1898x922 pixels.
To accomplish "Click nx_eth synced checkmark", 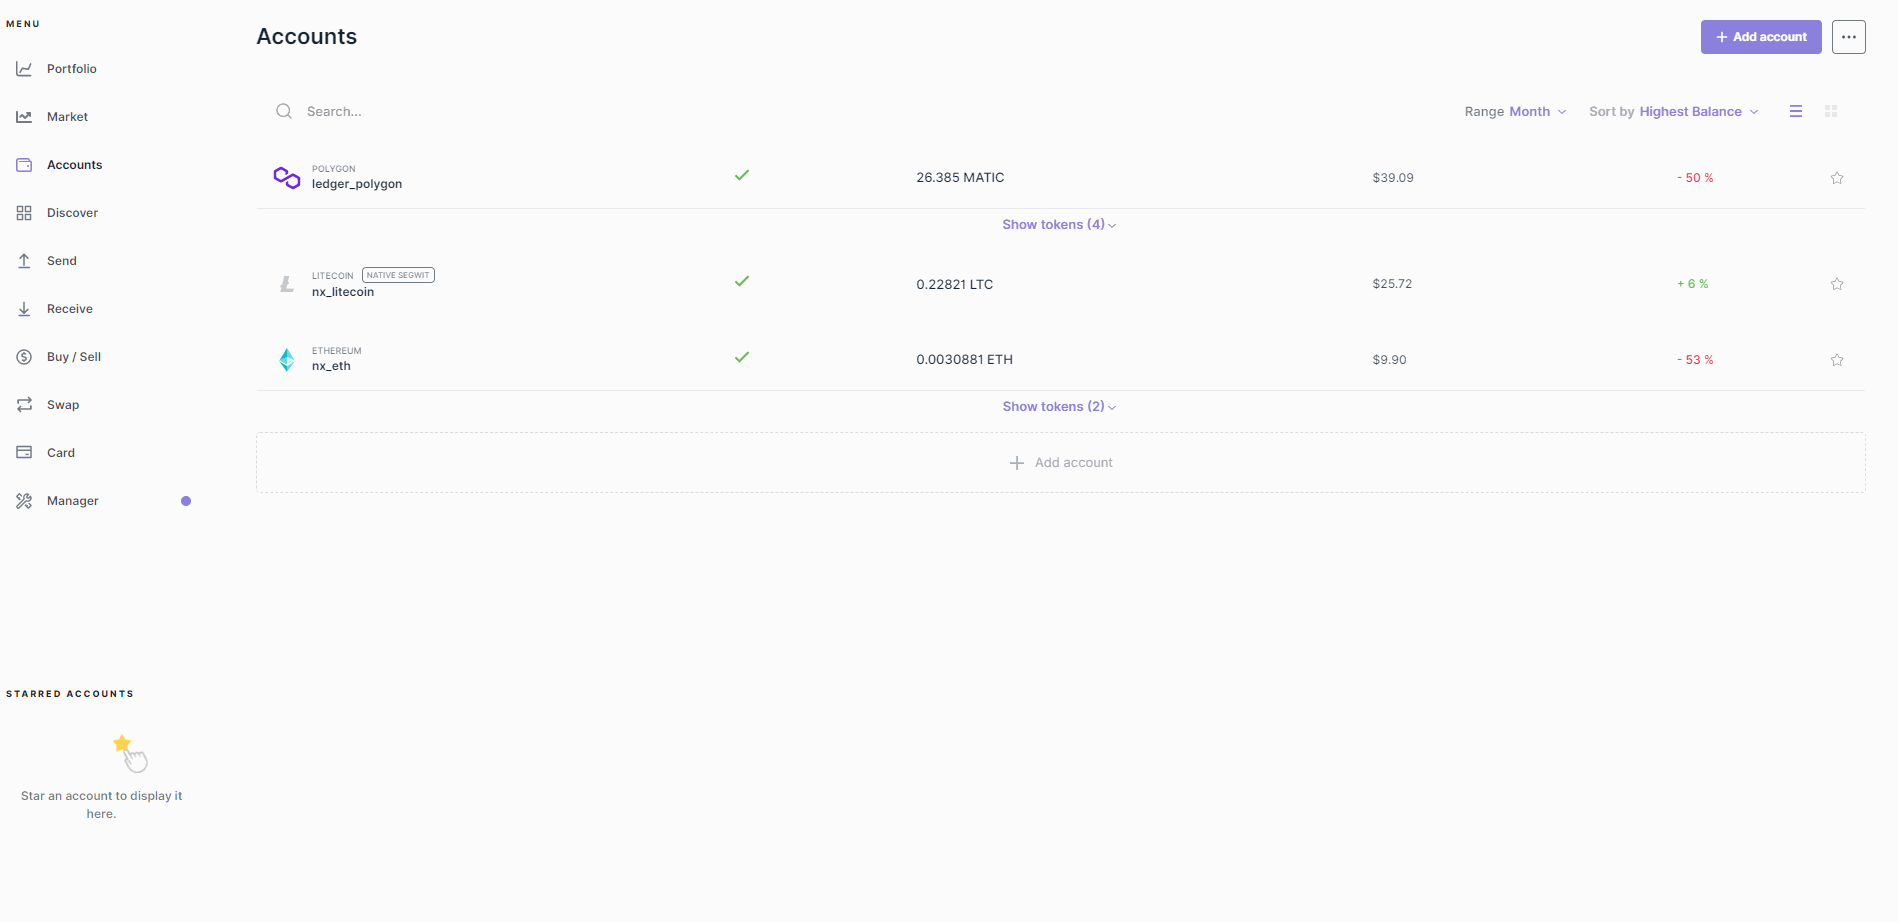I will tap(742, 357).
